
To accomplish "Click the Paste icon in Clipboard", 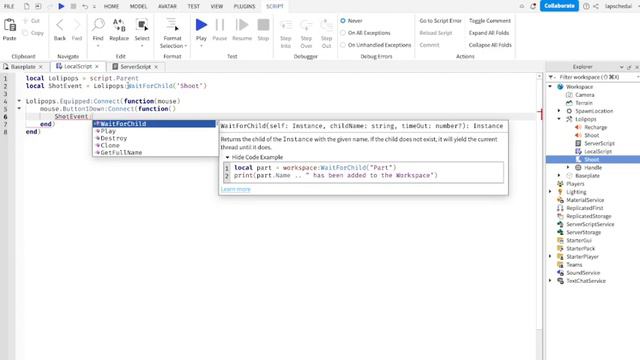I will click(9, 25).
